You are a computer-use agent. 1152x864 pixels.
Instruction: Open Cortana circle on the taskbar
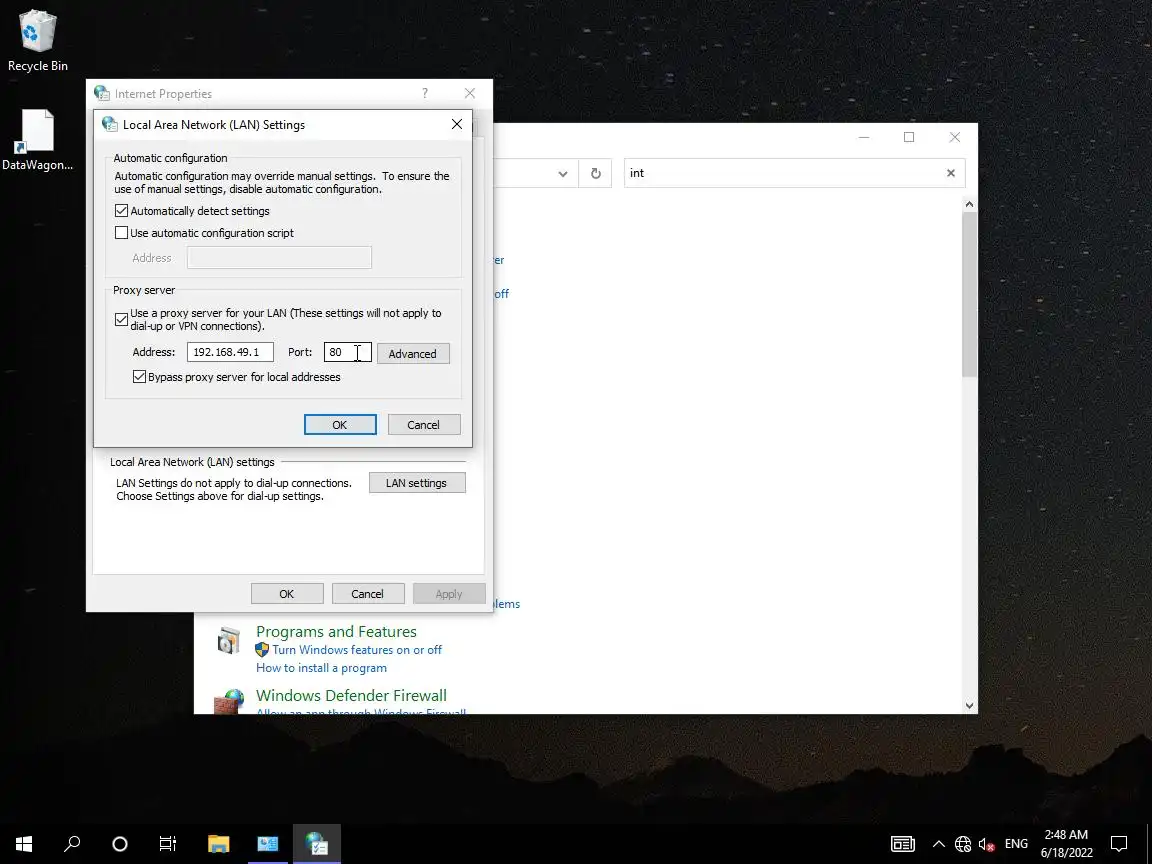(x=120, y=843)
